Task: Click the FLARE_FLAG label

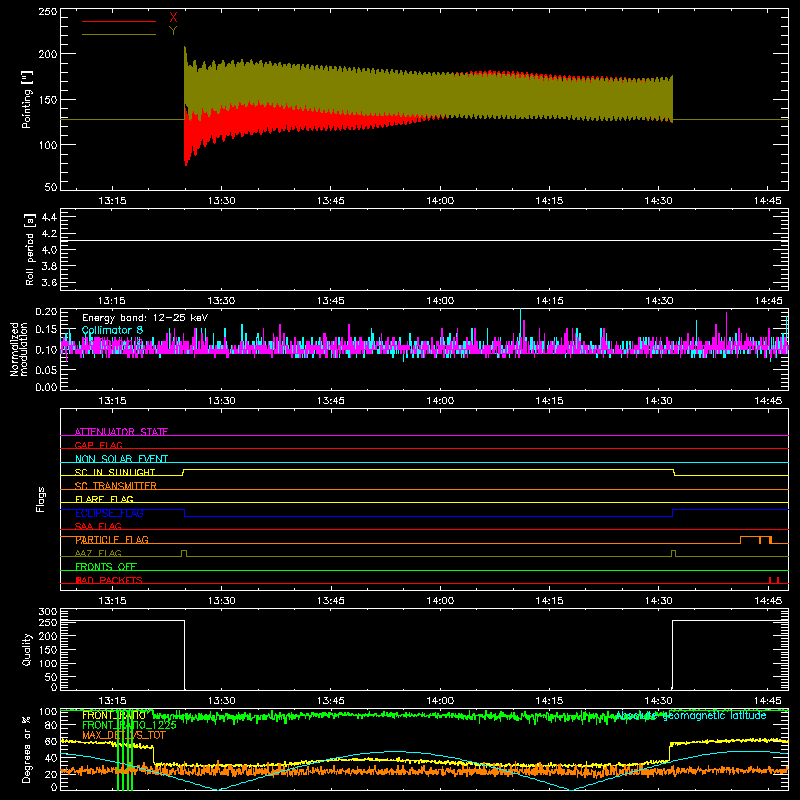Action: pyautogui.click(x=104, y=499)
